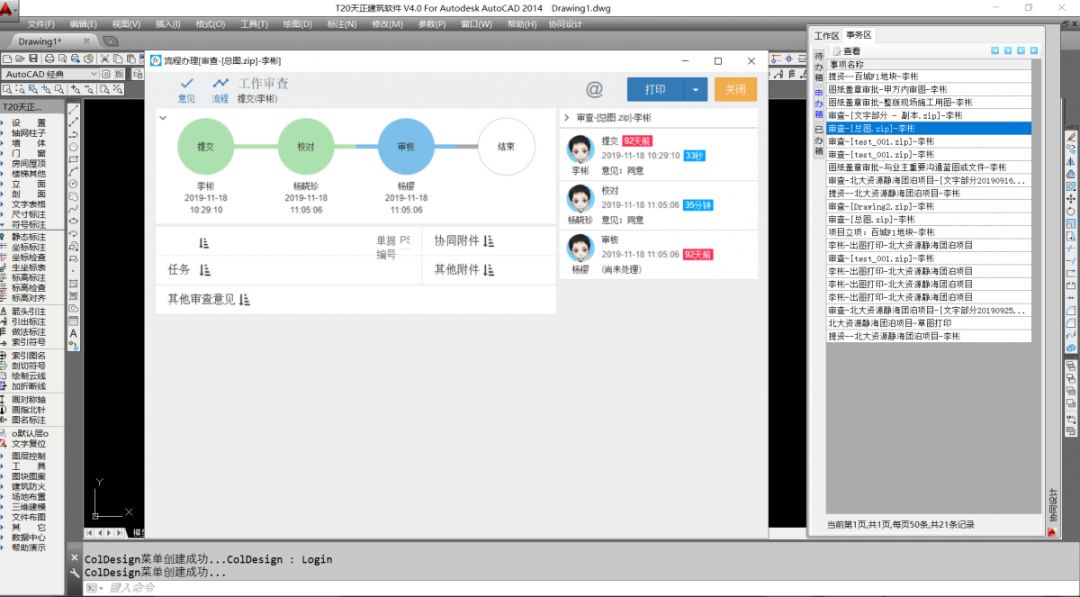Click sort icon next to 协同附件
1080x597 pixels.
(x=489, y=241)
